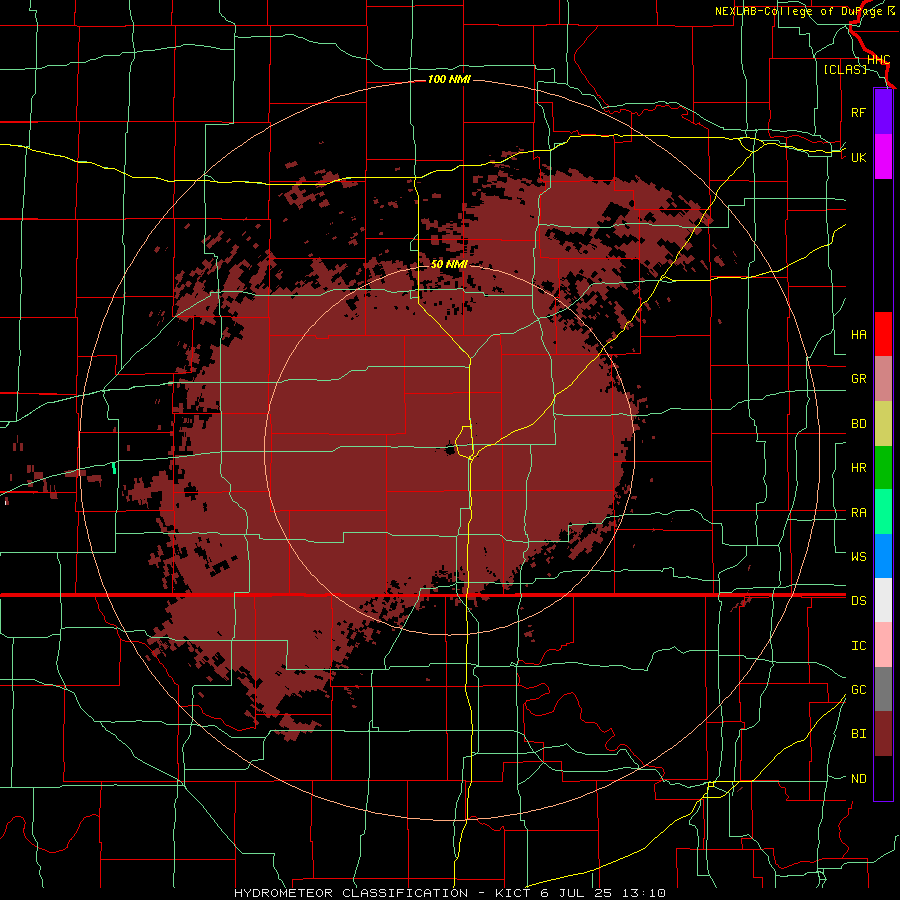This screenshot has height=900, width=900.
Task: Click the IC legend label
Action: click(858, 645)
